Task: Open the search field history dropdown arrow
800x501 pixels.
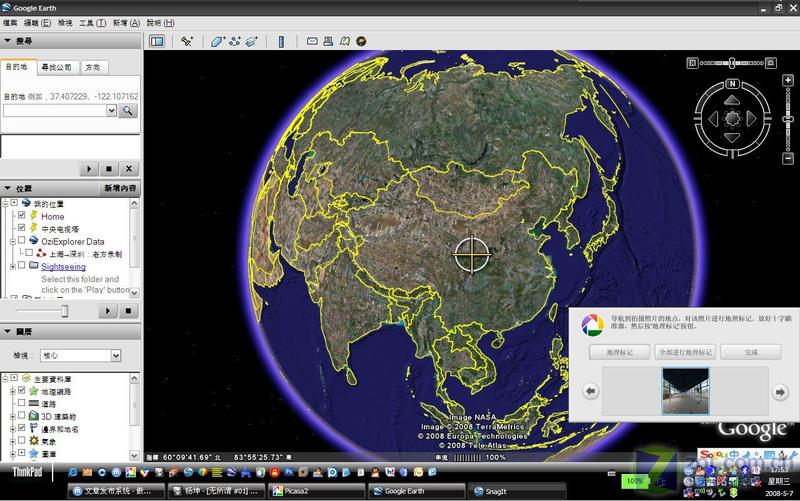Action: (x=112, y=110)
